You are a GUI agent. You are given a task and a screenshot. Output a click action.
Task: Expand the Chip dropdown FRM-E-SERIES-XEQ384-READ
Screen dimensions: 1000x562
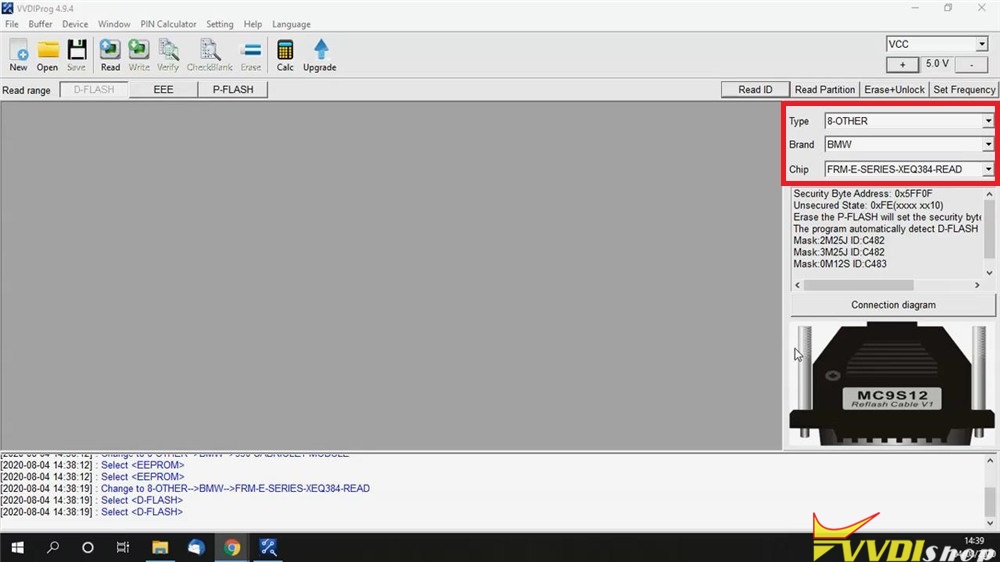coord(987,169)
